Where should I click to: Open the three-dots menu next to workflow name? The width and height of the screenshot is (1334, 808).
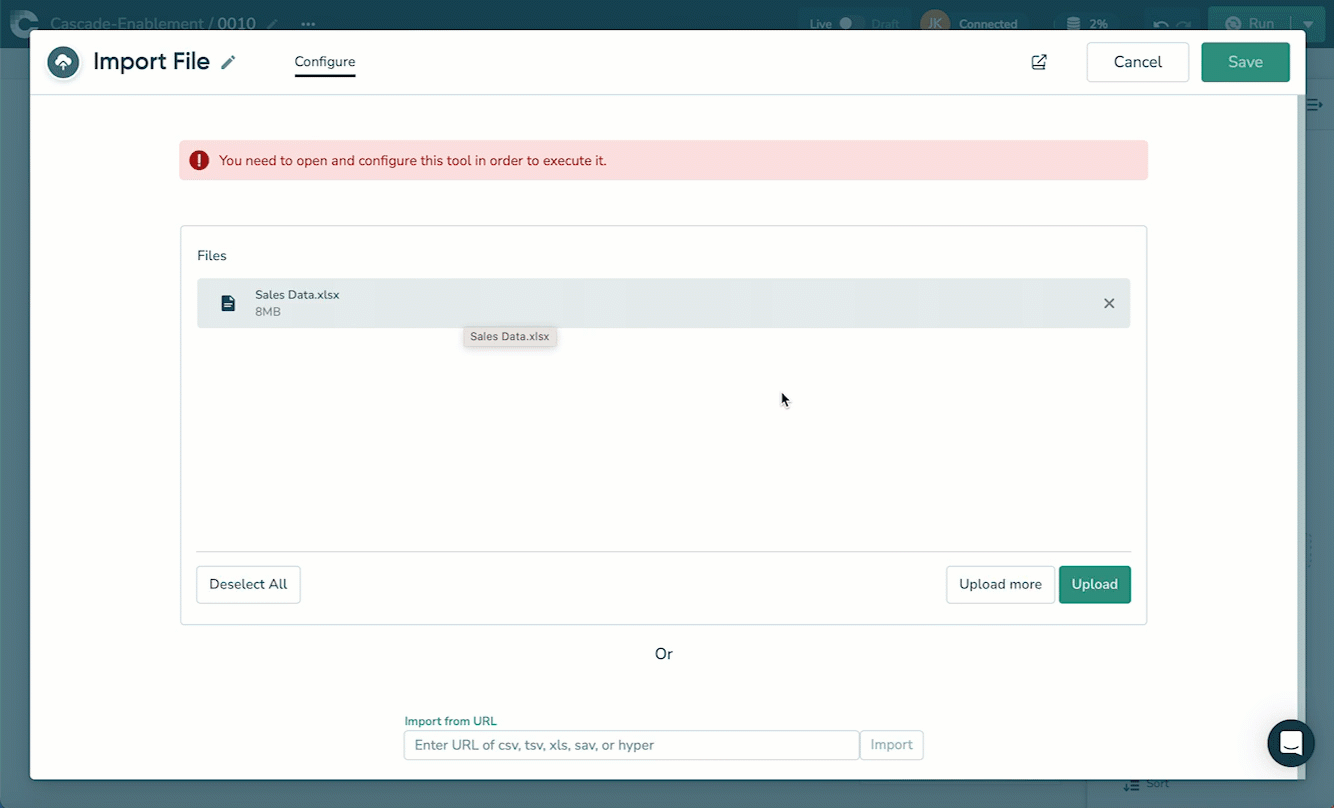pos(308,24)
